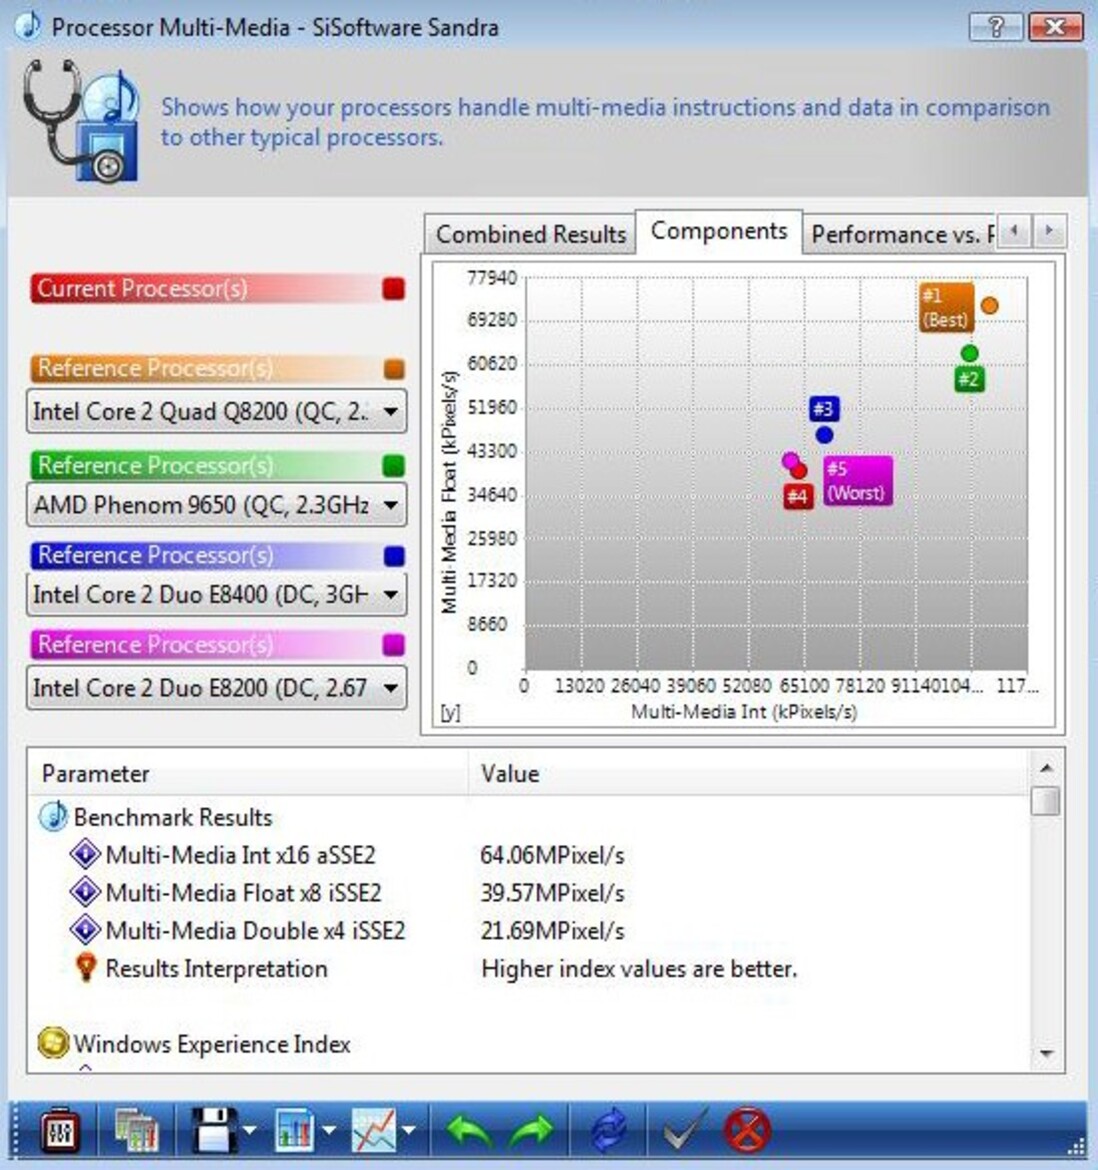This screenshot has width=1098, height=1170.
Task: Select the Windows Experience Index row
Action: click(212, 1044)
